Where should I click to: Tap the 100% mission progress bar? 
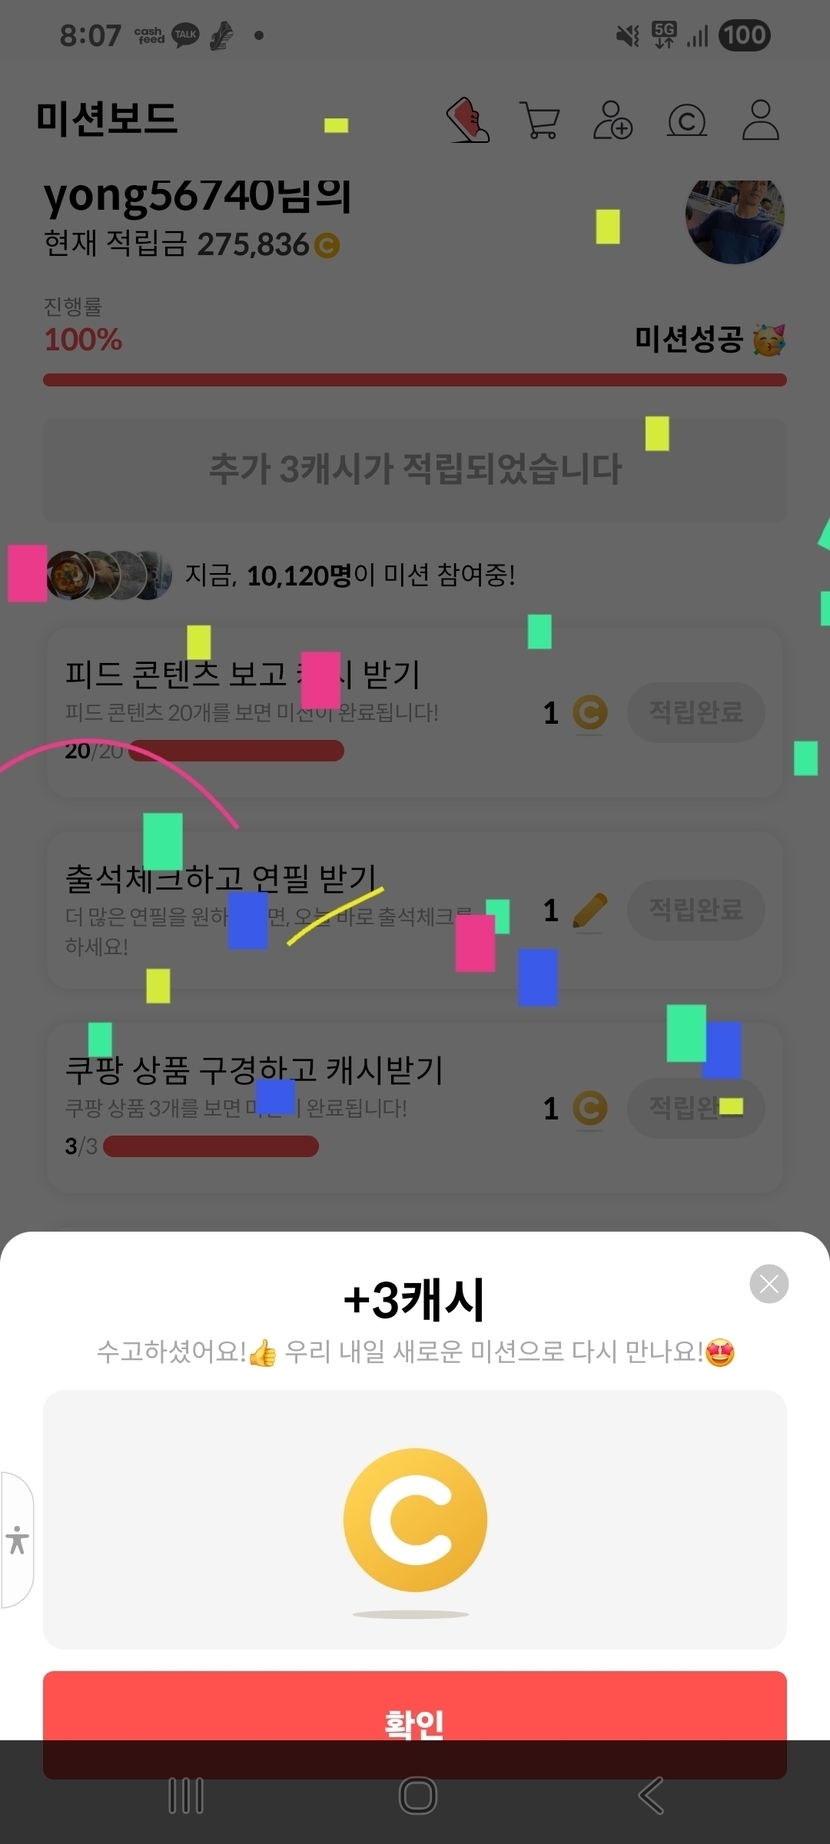tap(415, 380)
